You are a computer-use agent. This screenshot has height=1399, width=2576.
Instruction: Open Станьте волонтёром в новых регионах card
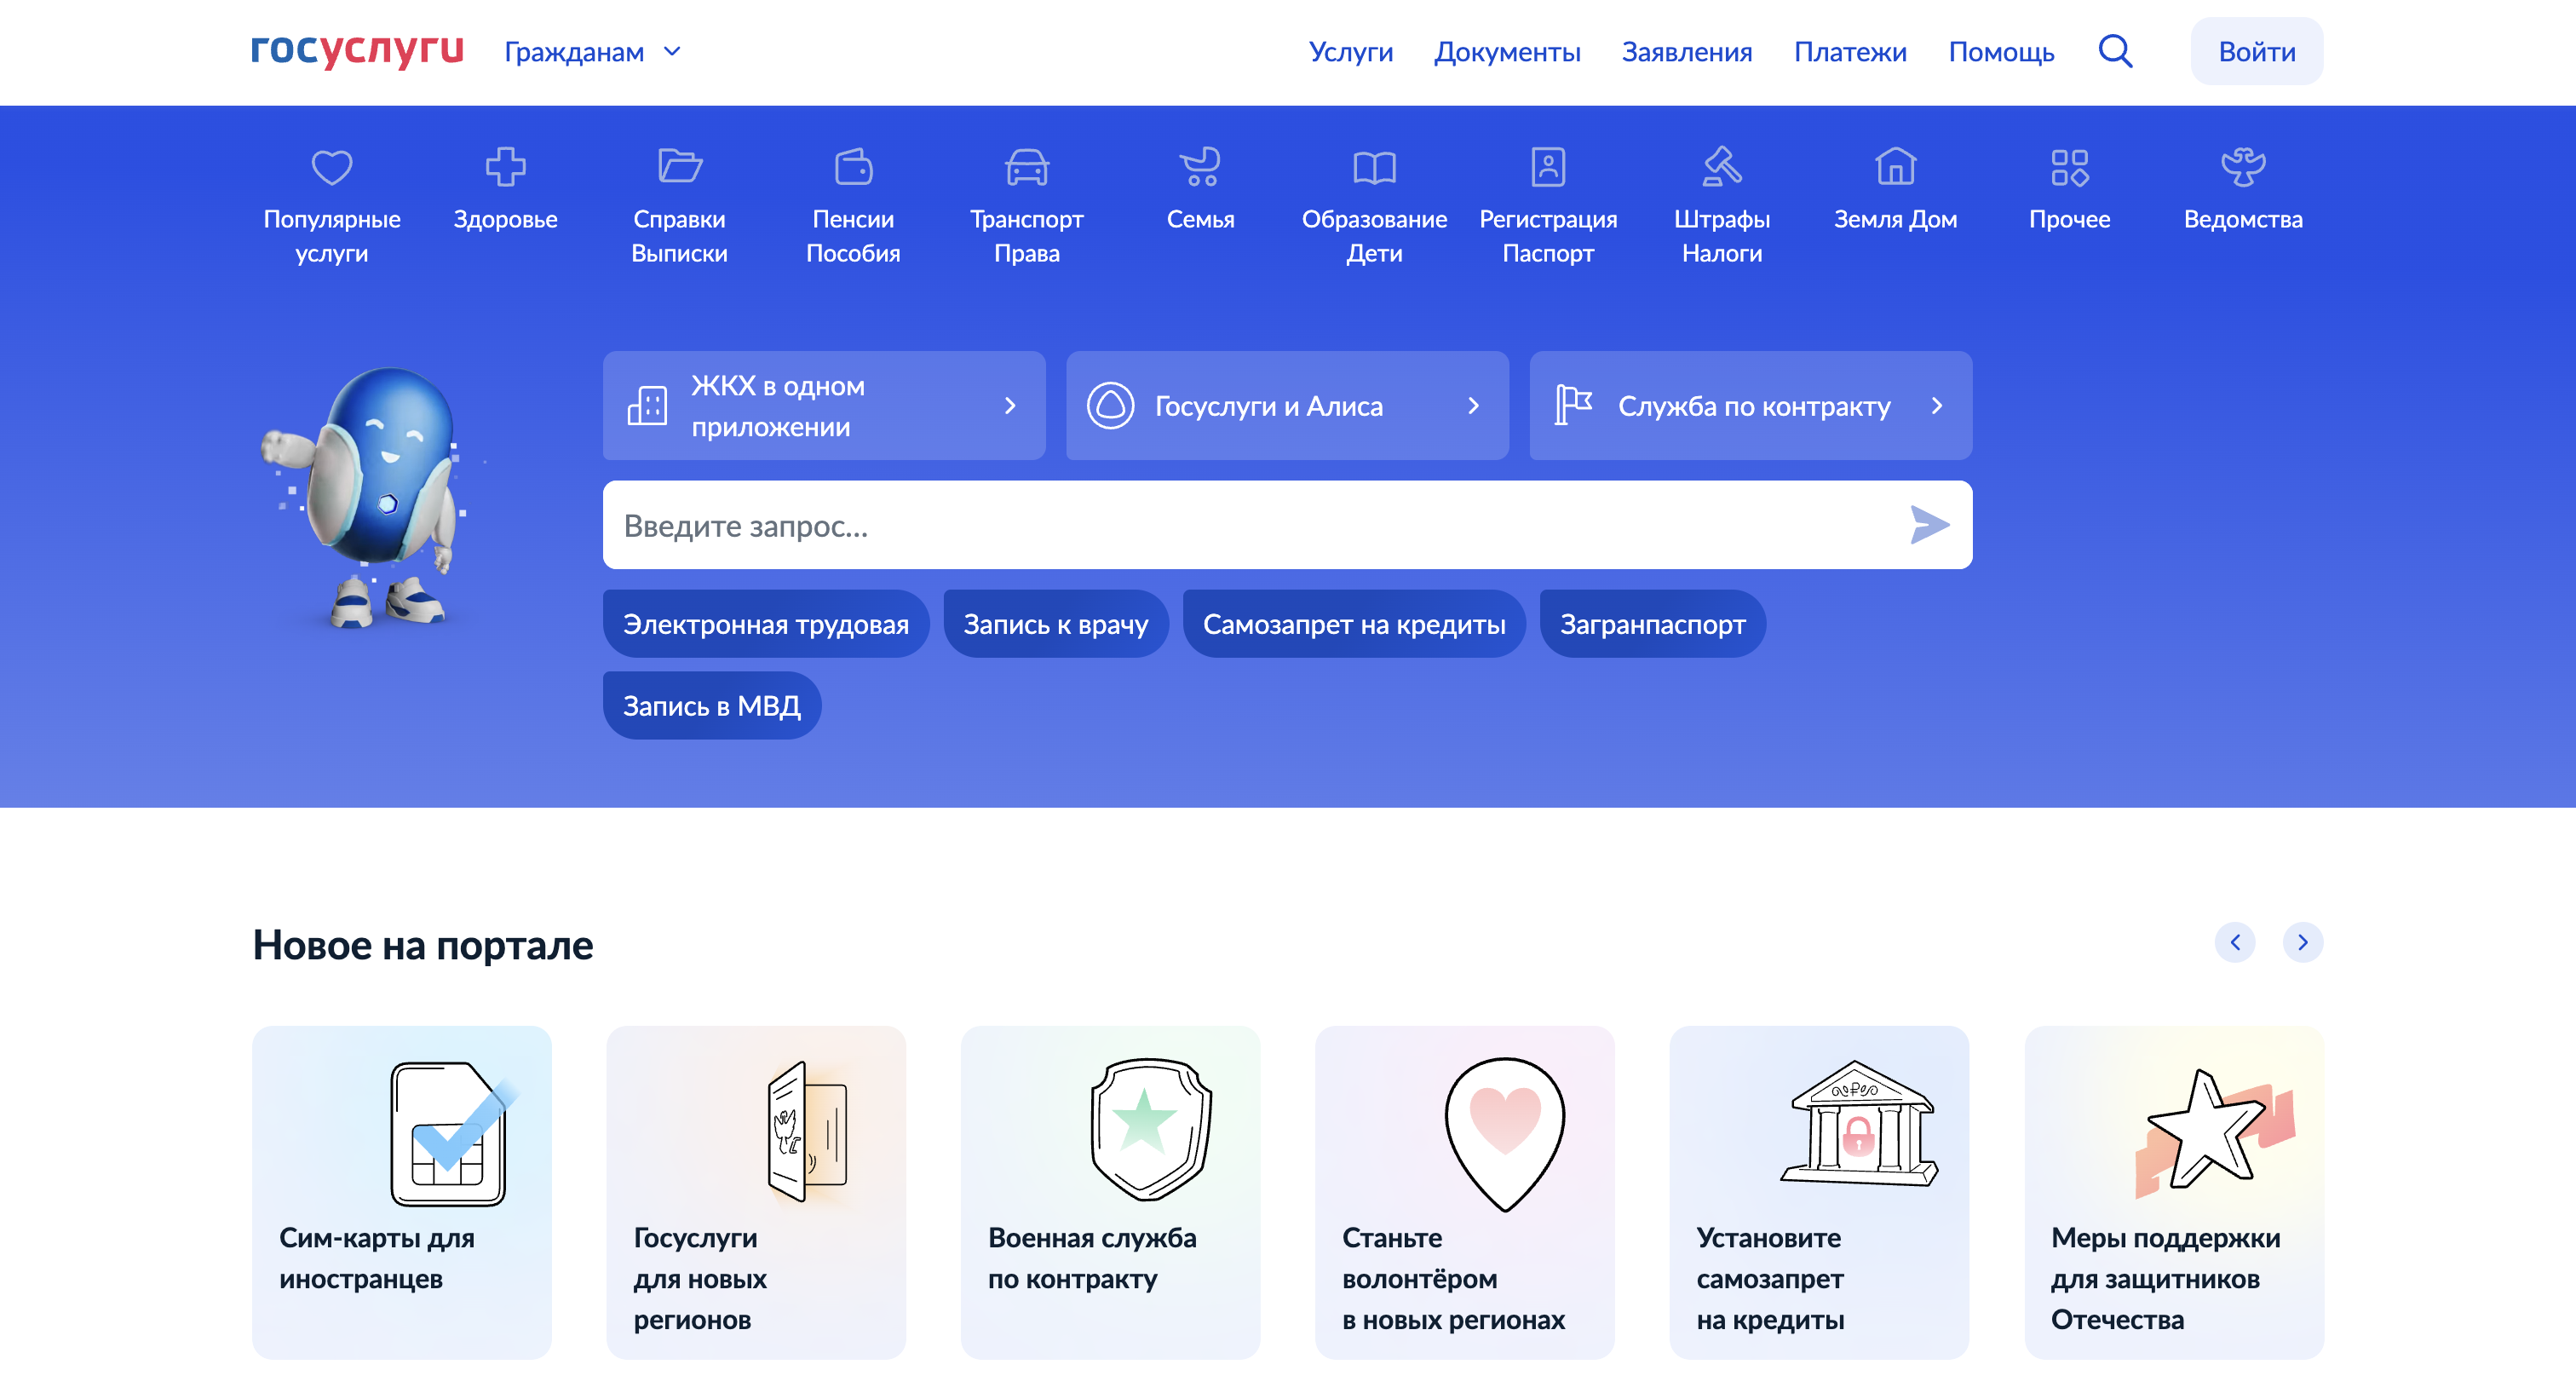[x=1465, y=1192]
